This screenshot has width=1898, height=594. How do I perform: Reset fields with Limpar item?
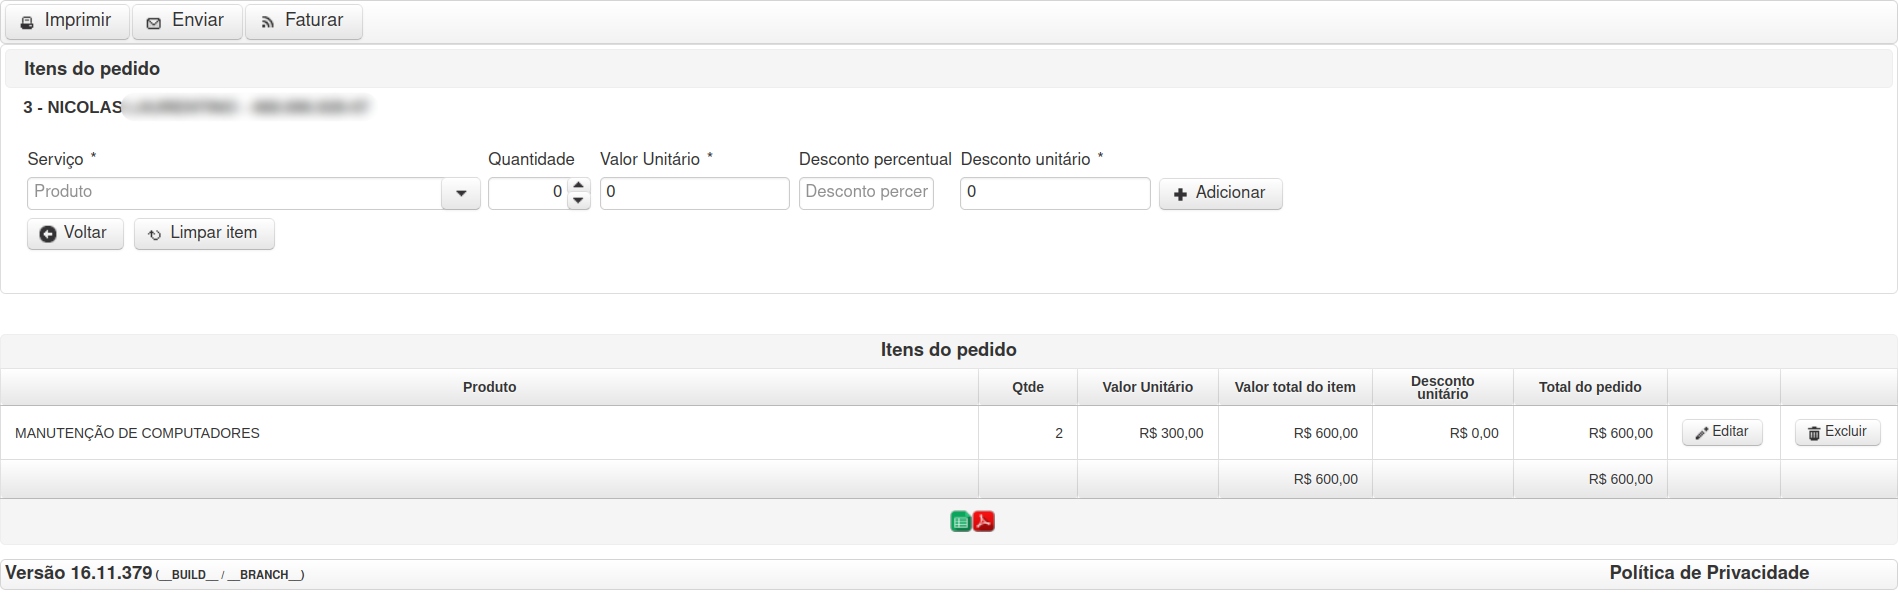point(204,233)
